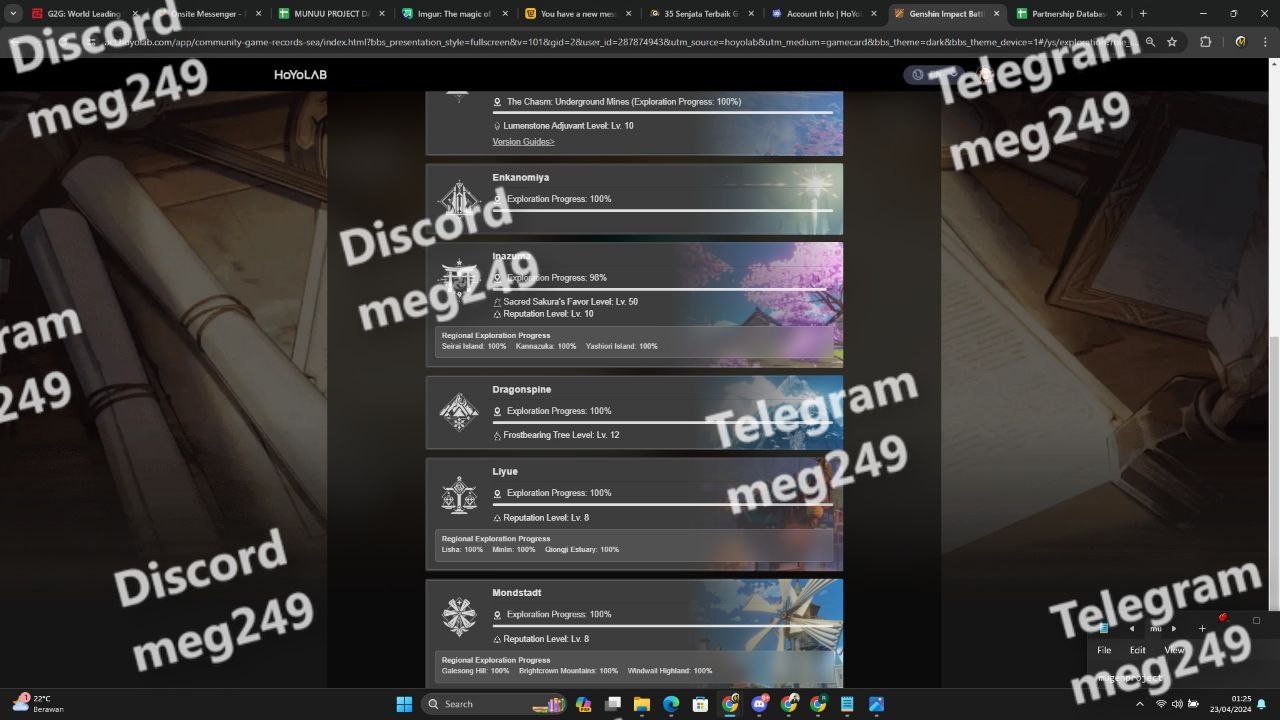Switch to the MUNUU PROJECT tab
This screenshot has width=1280, height=720.
tap(333, 14)
